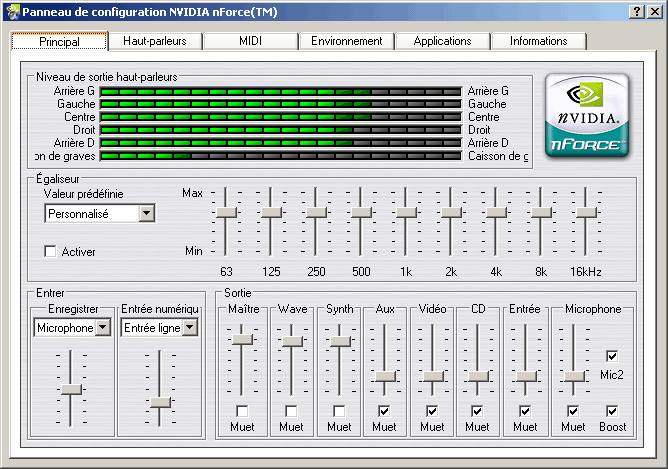The height and width of the screenshot is (469, 668).
Task: Unmute the Entrée output
Action: (x=525, y=411)
